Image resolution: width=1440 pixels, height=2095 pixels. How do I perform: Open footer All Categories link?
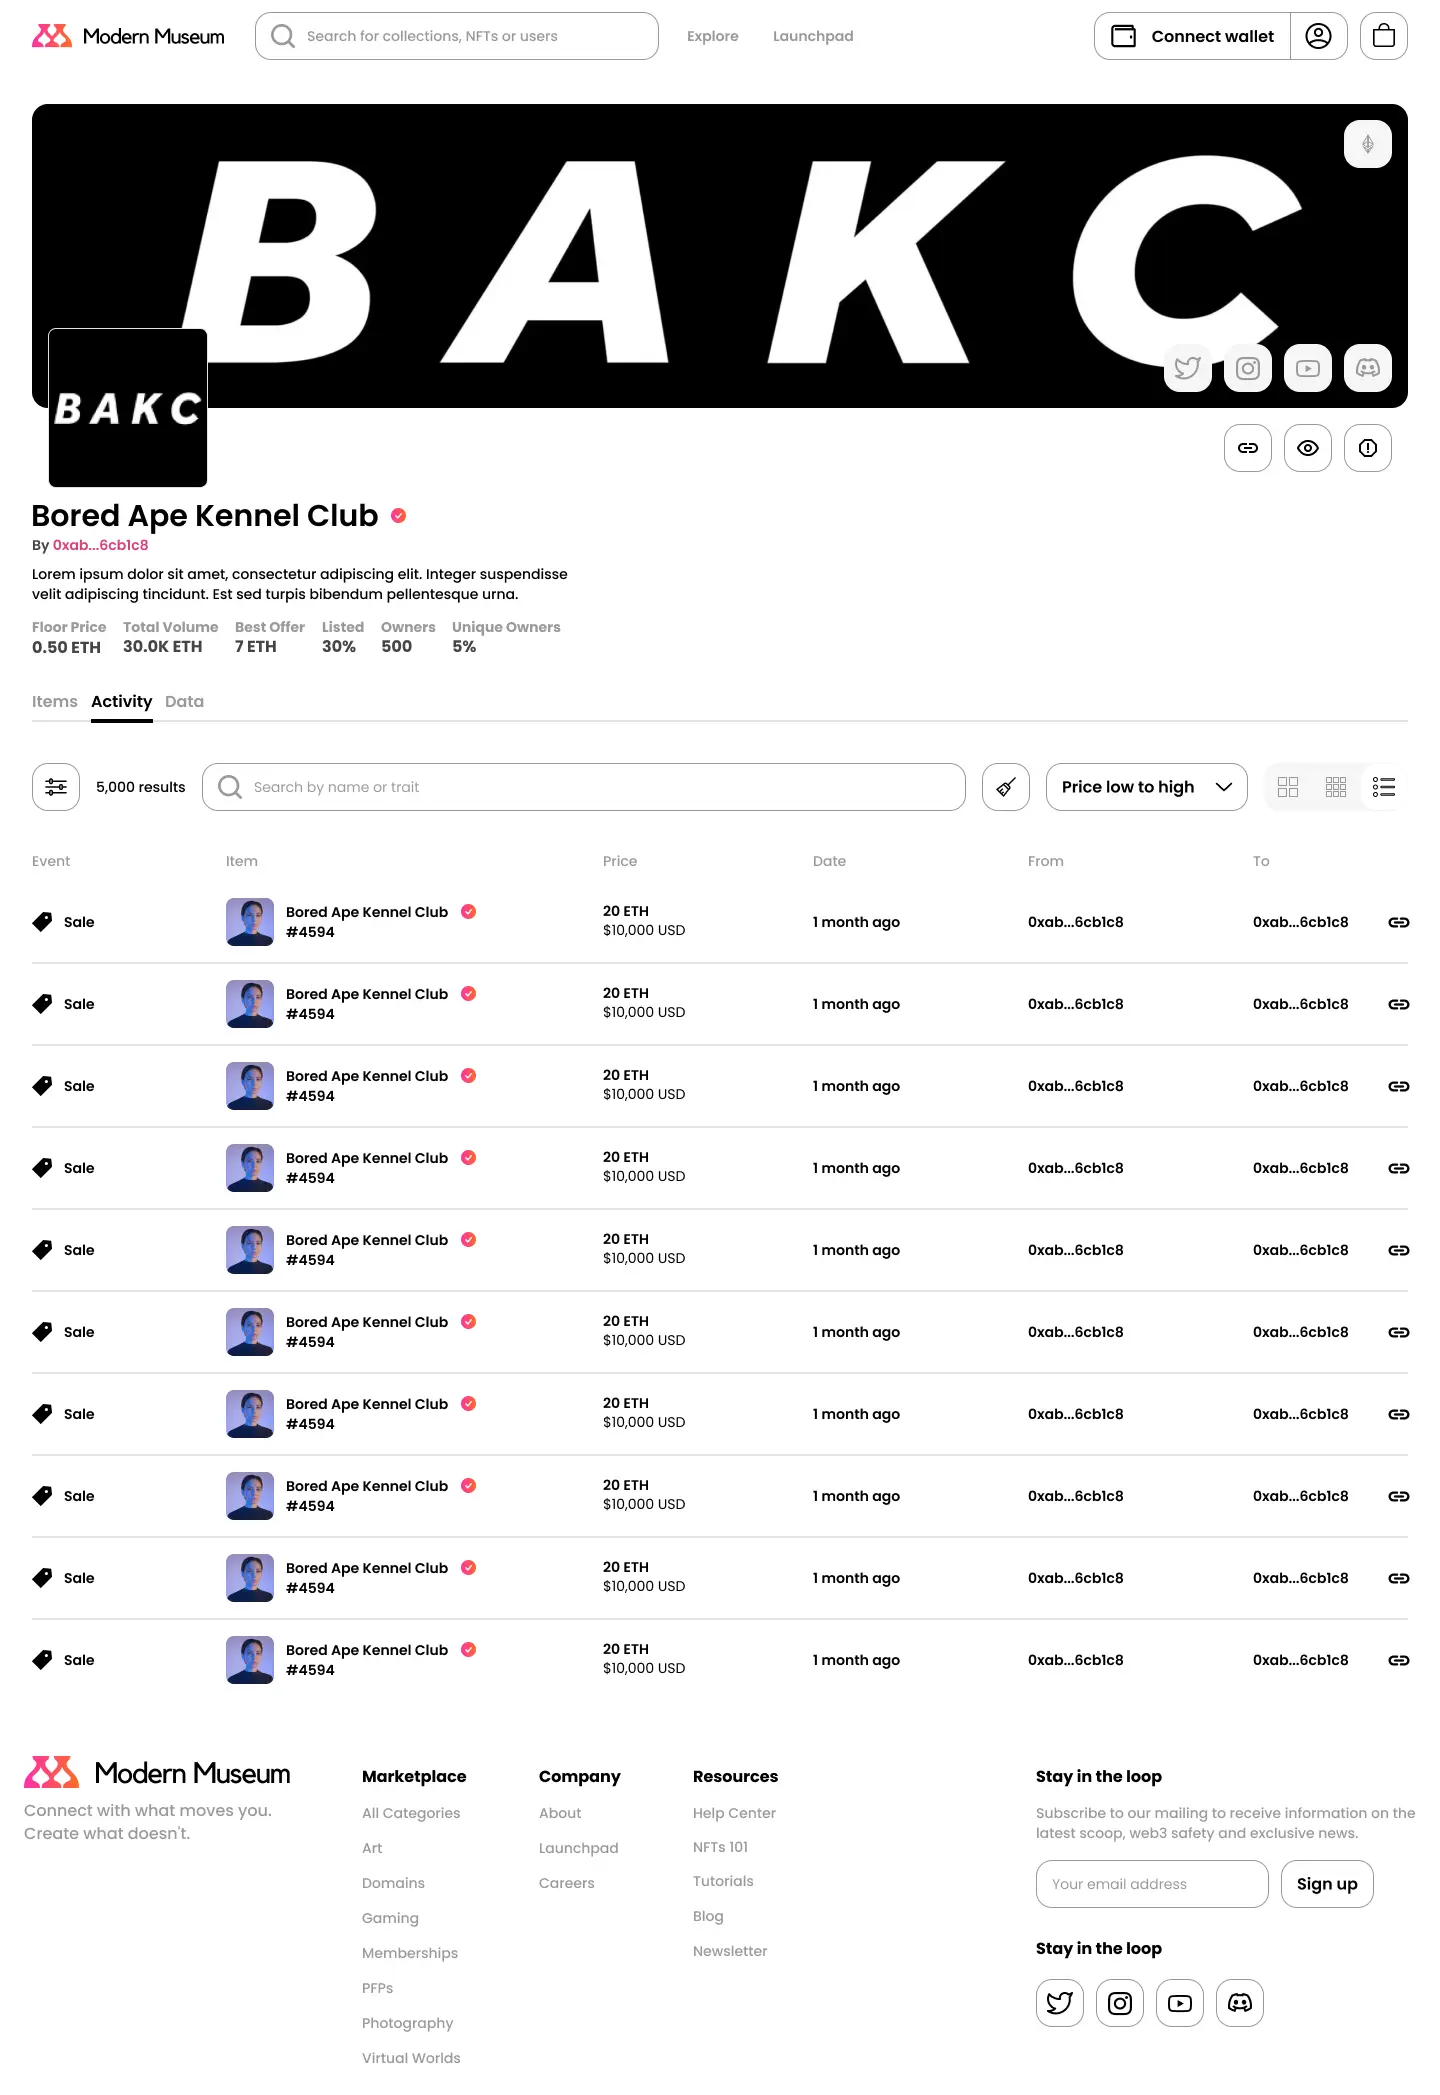pyautogui.click(x=411, y=1813)
